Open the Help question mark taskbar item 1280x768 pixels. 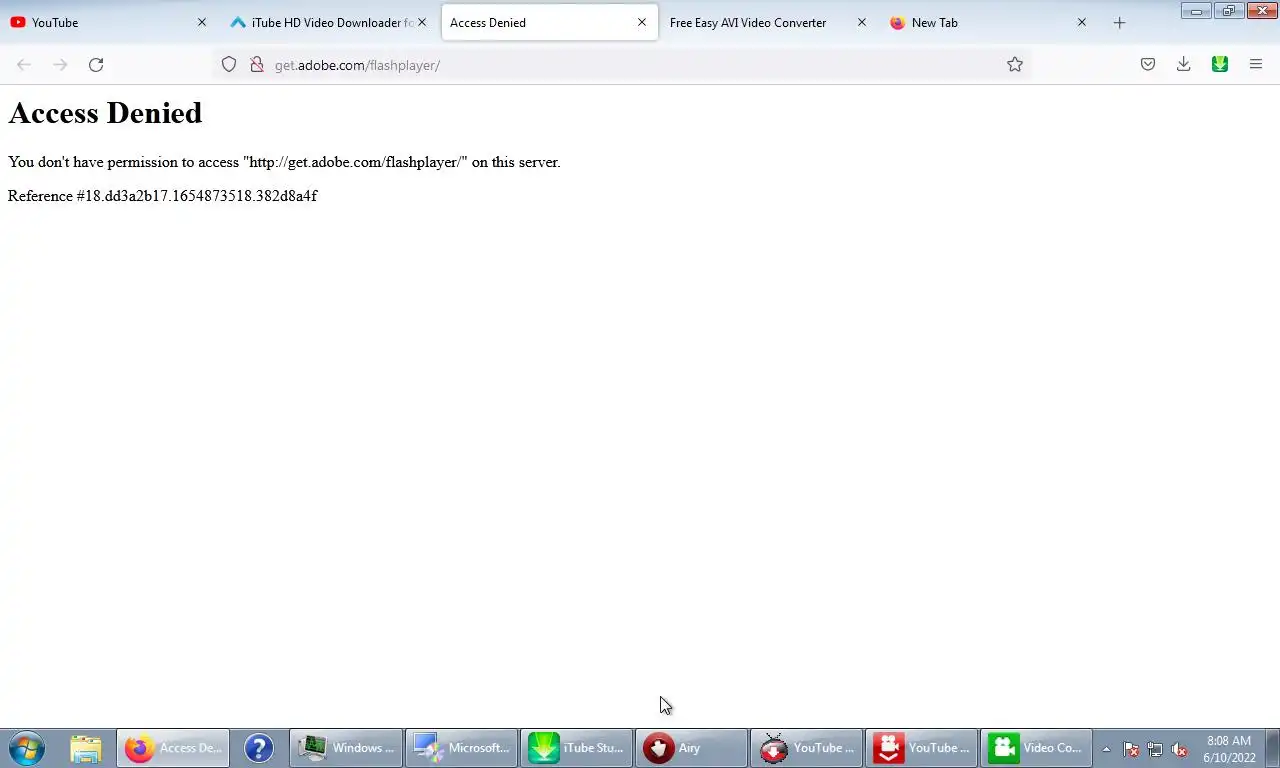(259, 748)
